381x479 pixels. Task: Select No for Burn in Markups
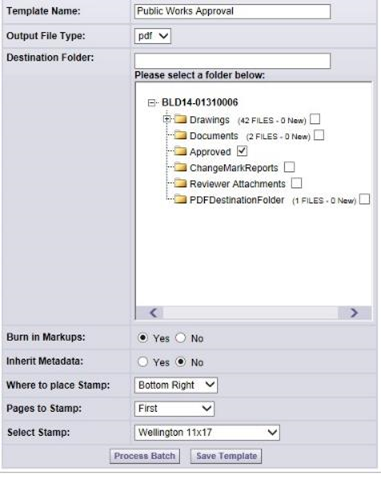(180, 338)
